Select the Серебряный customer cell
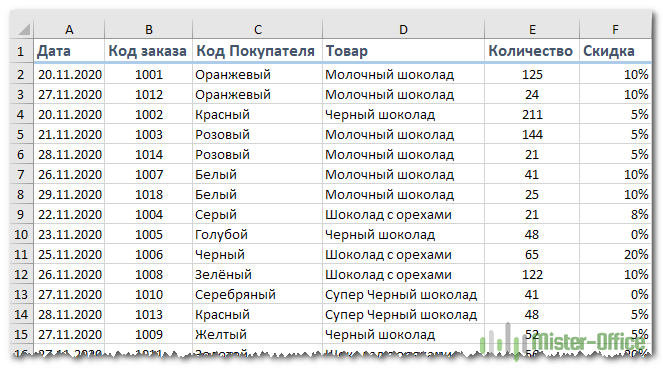Image resolution: width=663 pixels, height=374 pixels. [x=258, y=294]
